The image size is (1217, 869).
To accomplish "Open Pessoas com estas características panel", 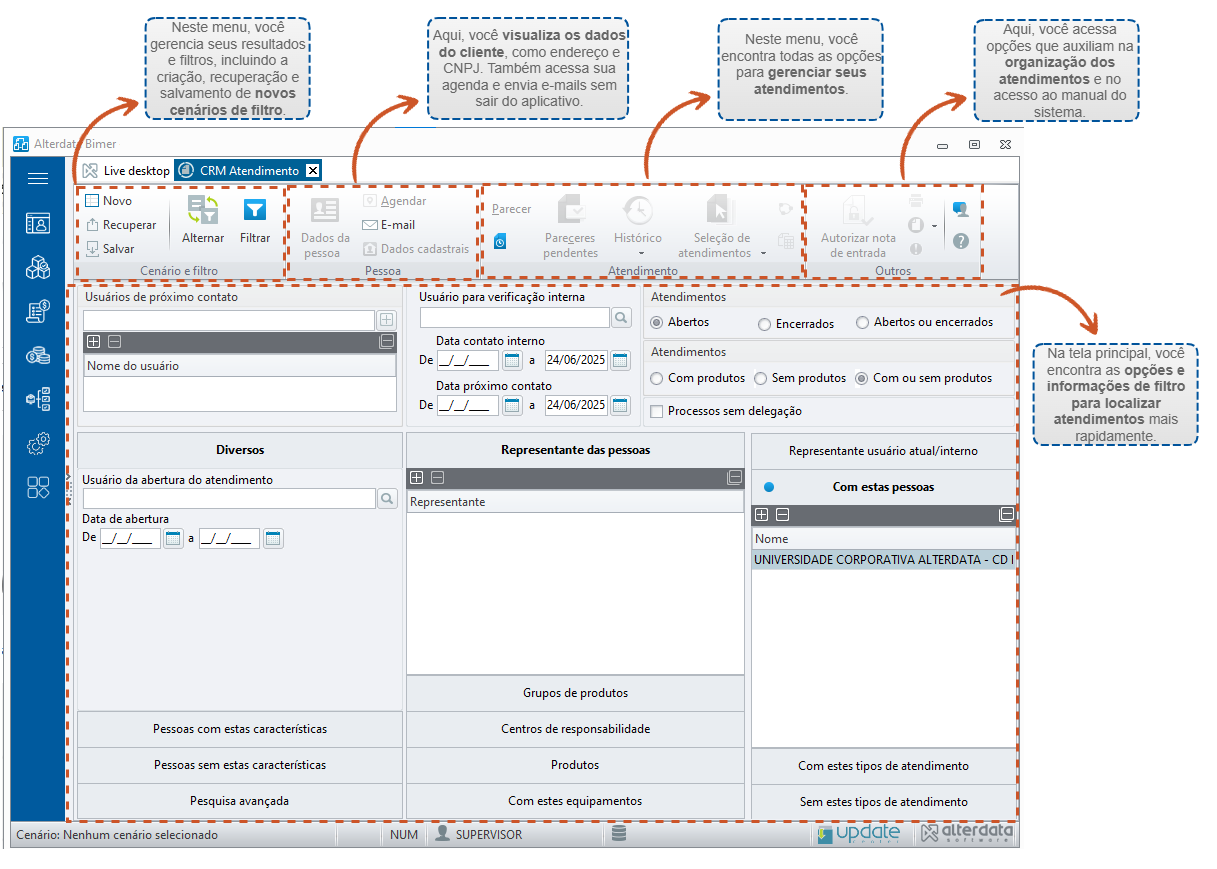I will click(x=240, y=729).
